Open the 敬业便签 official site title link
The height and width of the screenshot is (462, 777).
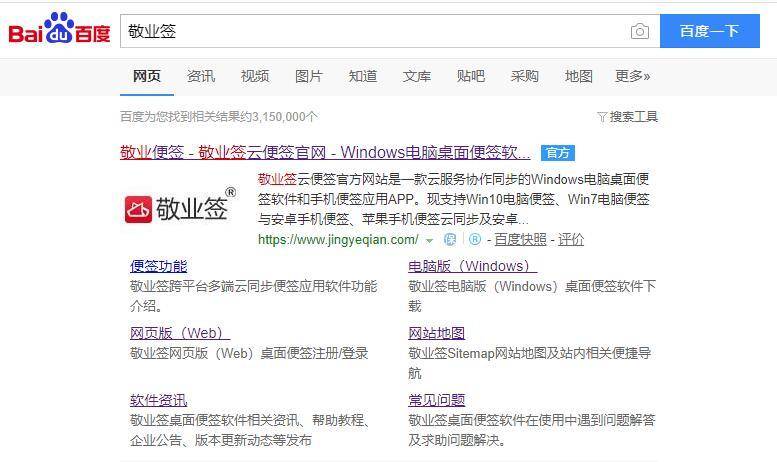click(x=325, y=152)
